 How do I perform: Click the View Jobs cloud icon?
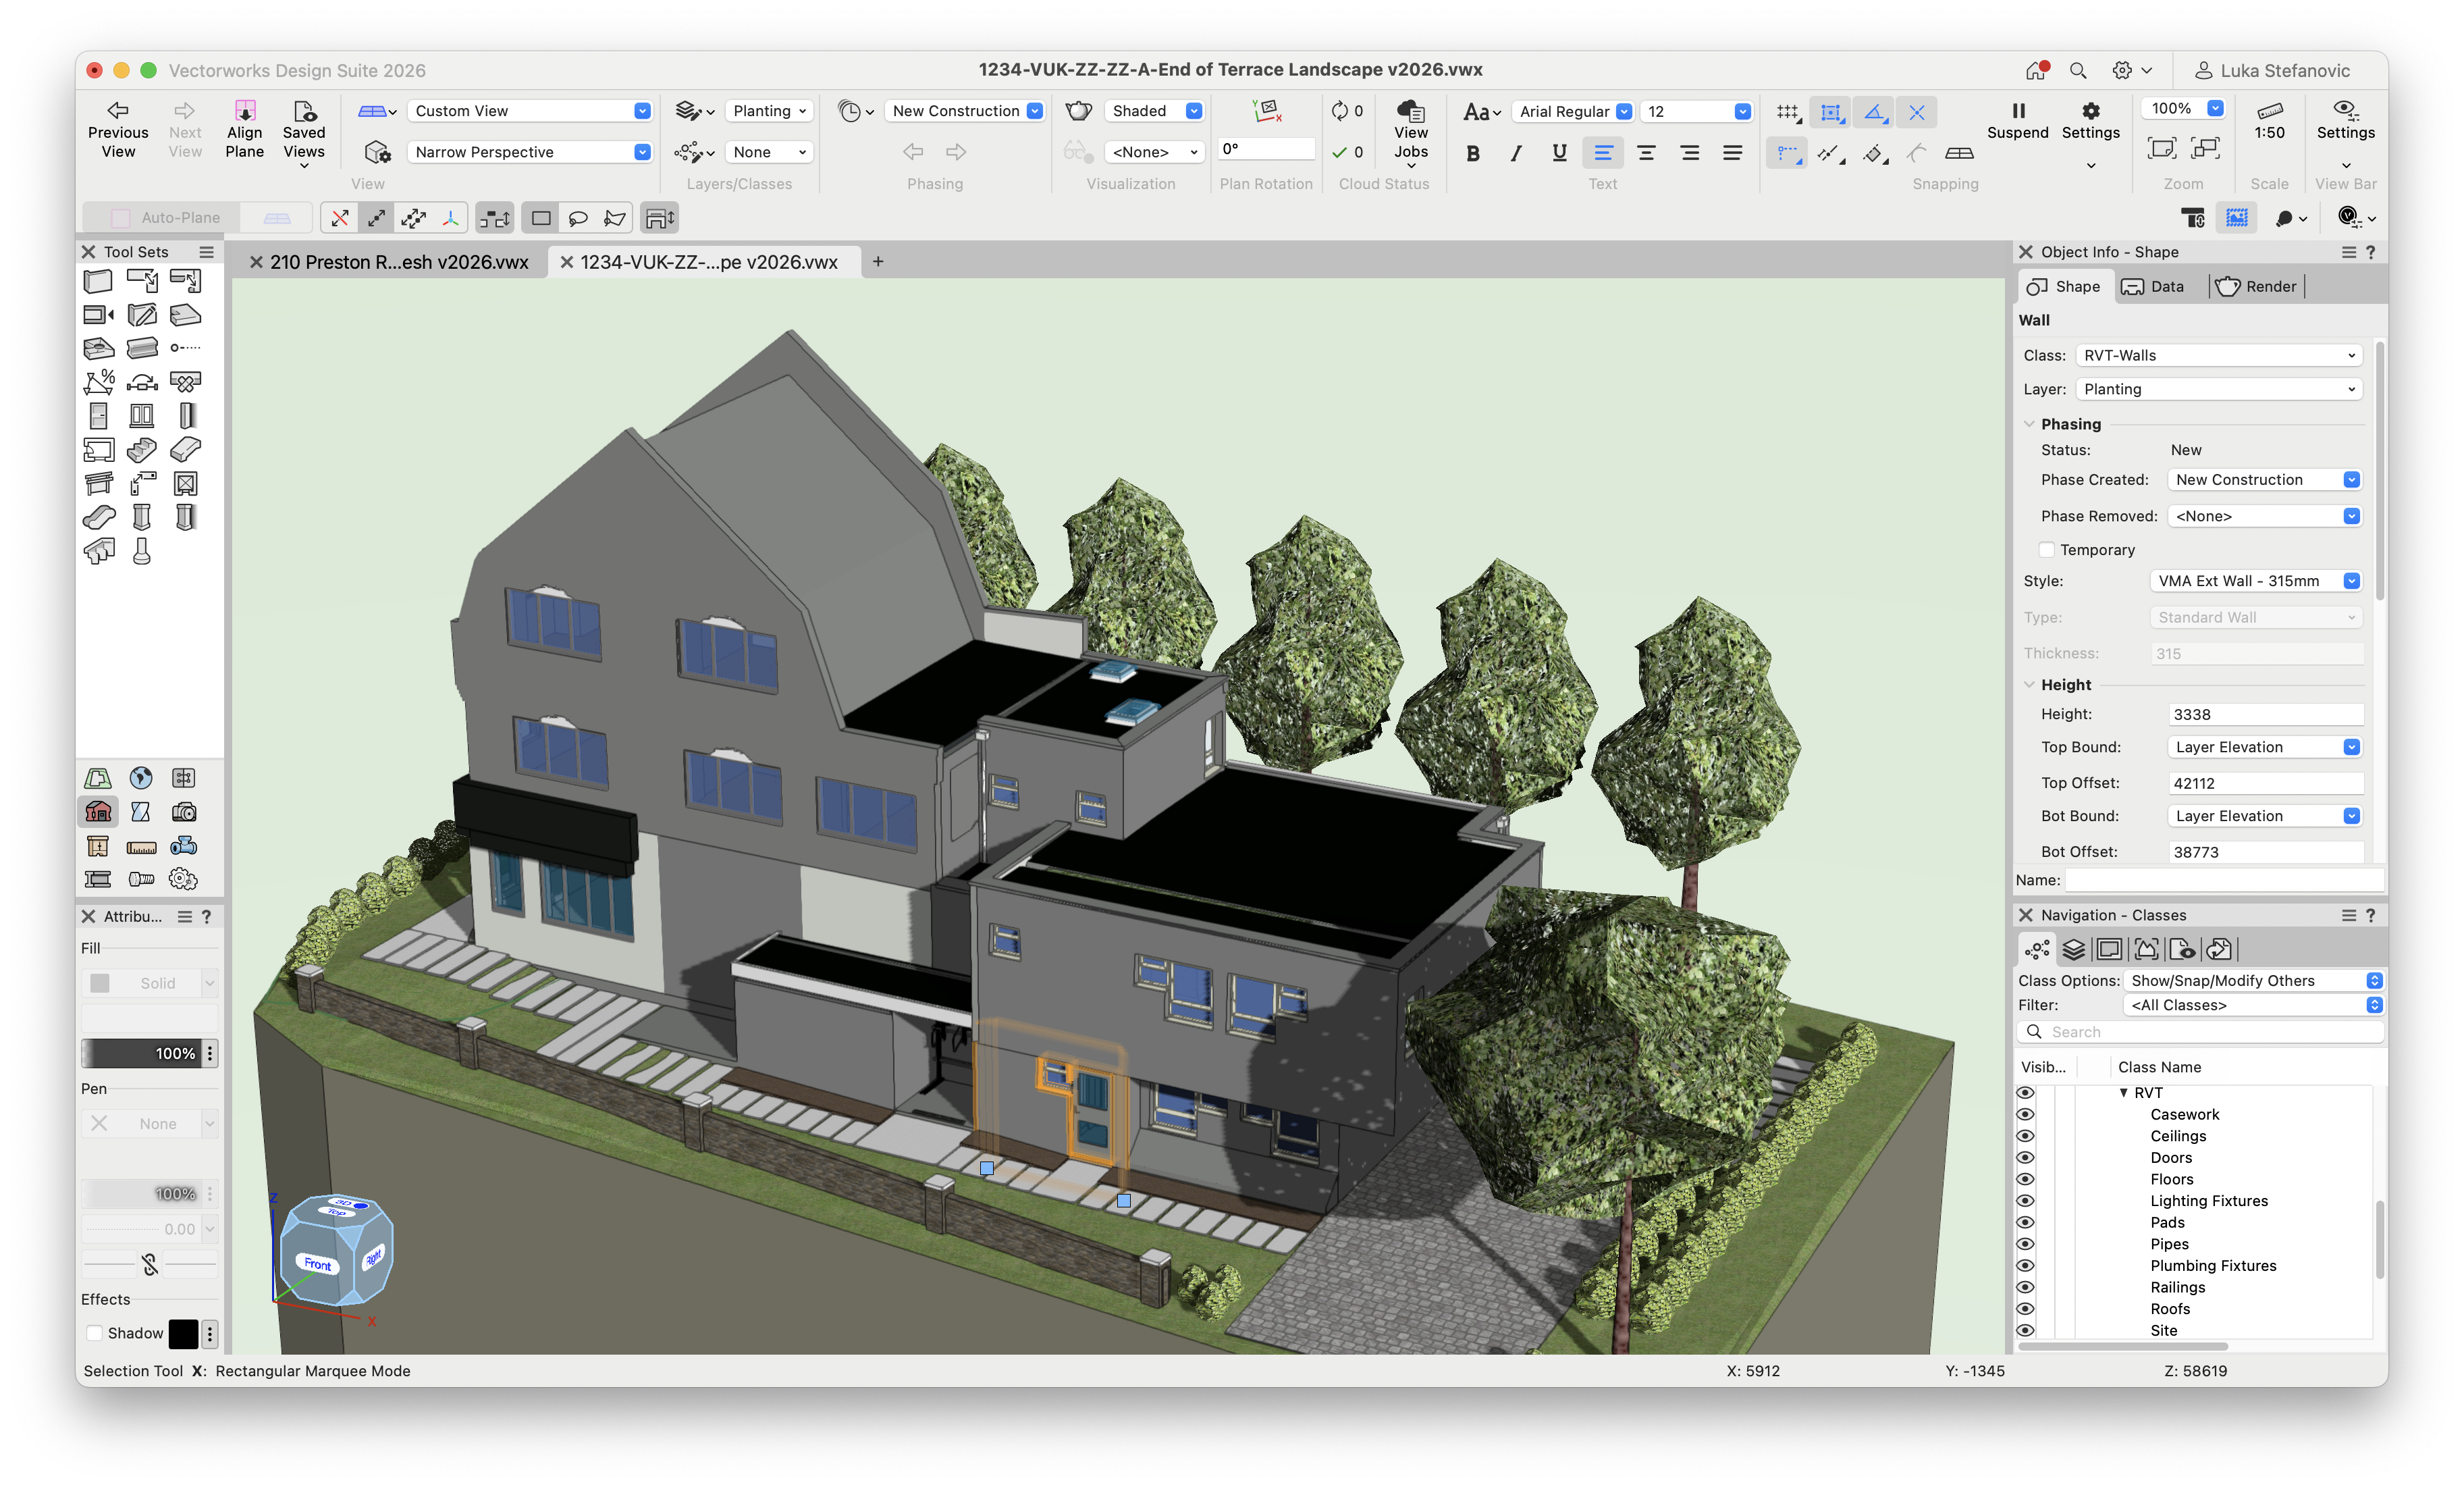(1410, 110)
